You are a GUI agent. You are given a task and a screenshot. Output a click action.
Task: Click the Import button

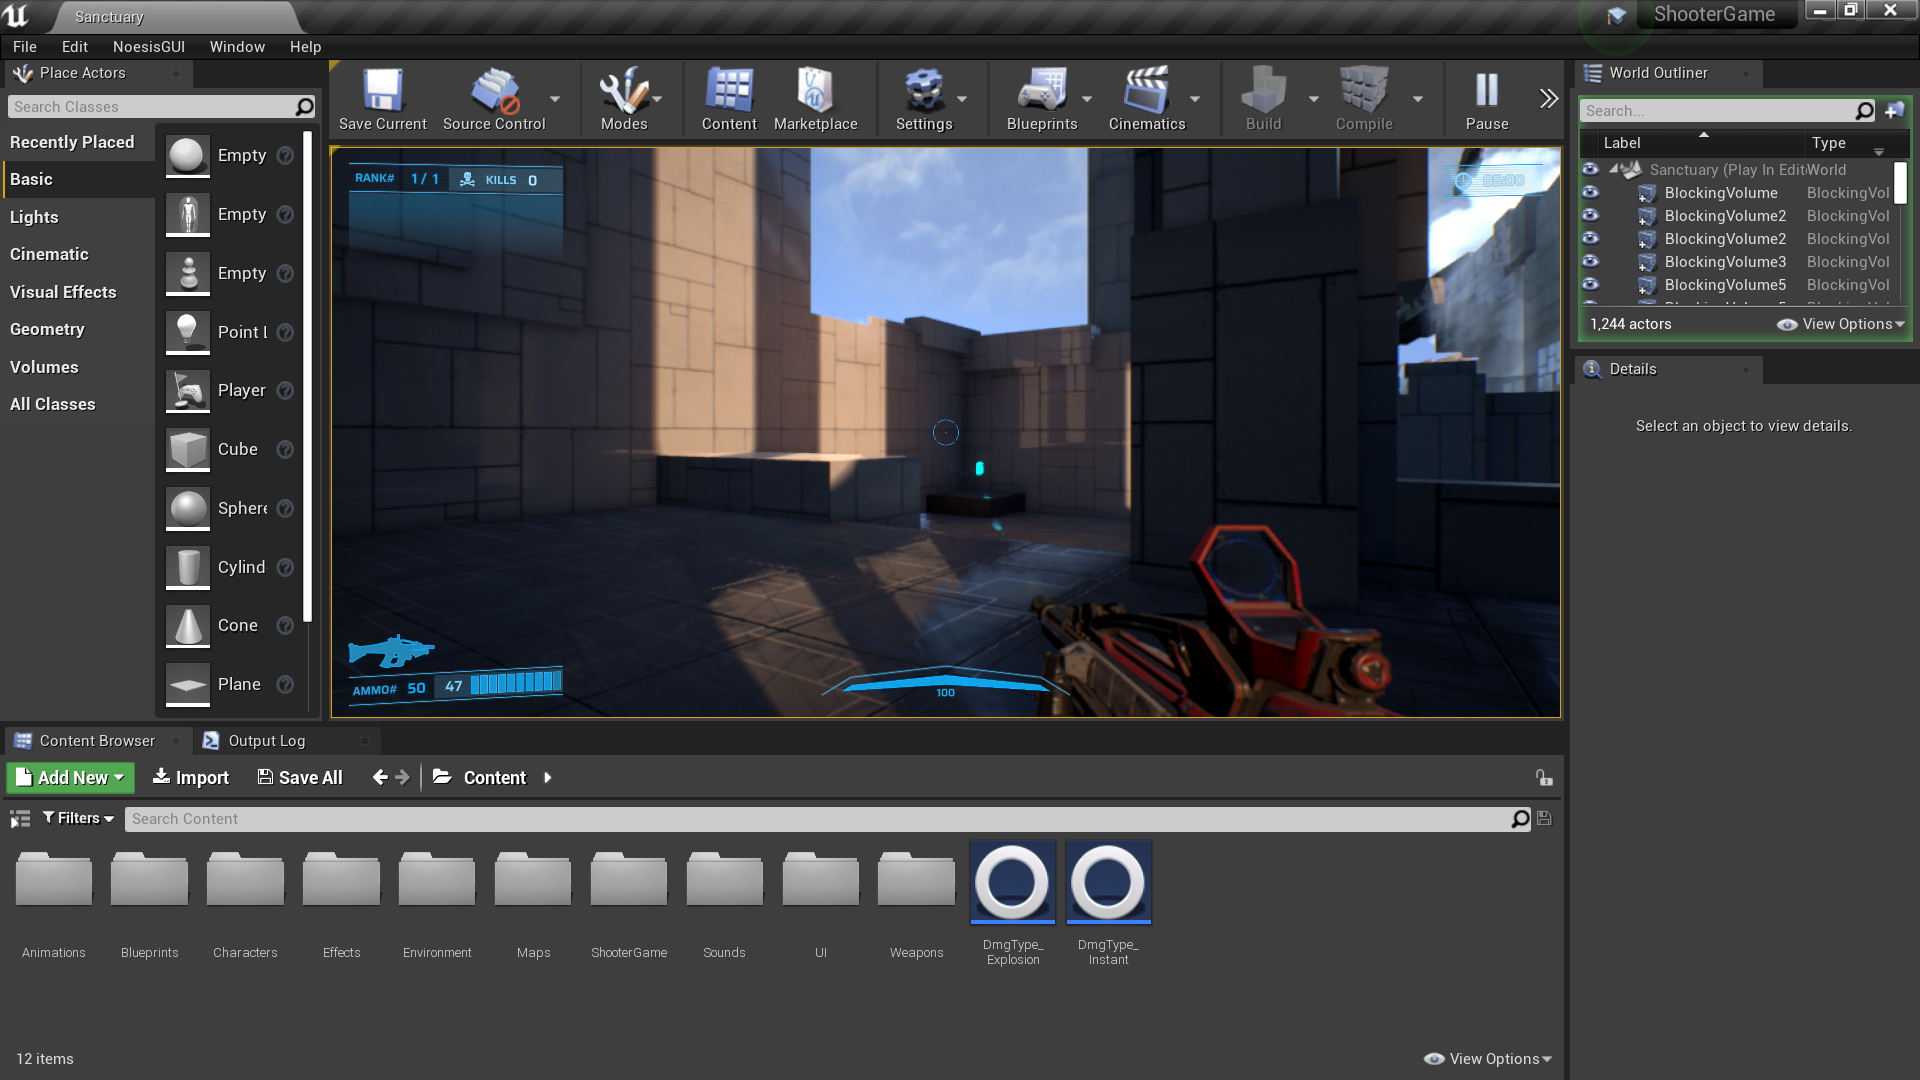pyautogui.click(x=190, y=778)
